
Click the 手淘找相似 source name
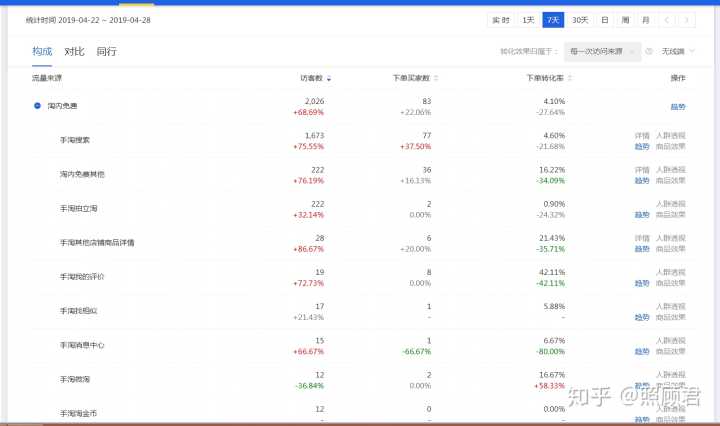(x=79, y=311)
